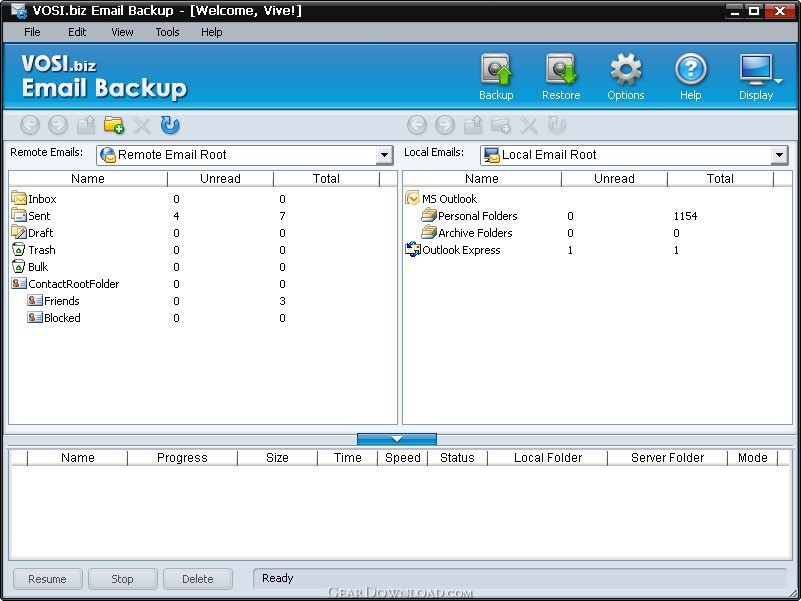Screen dimensions: 801x601
Task: Click the remote panel forward arrow
Action: 58,125
